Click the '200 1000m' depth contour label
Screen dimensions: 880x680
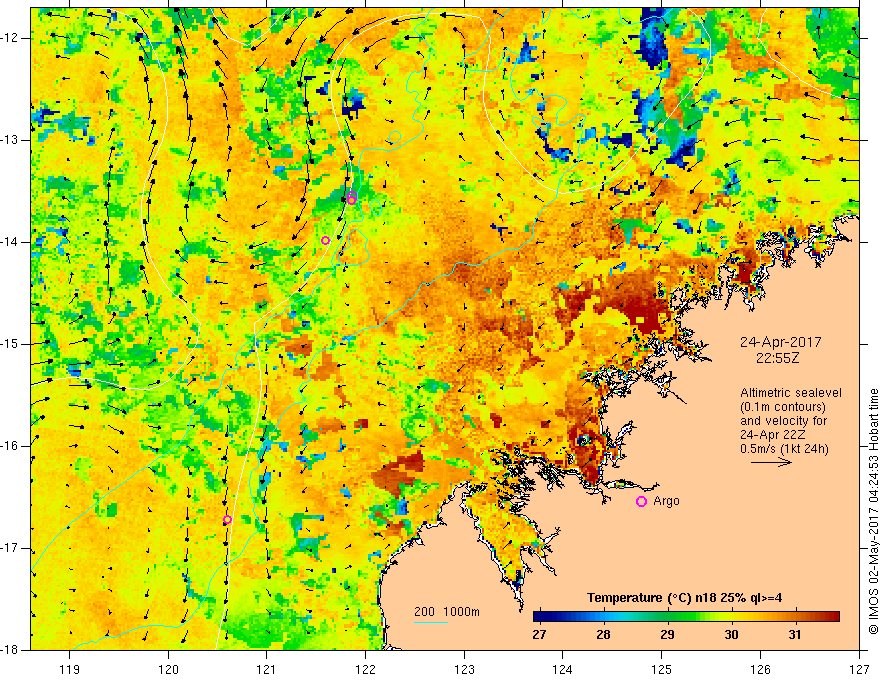(x=447, y=612)
